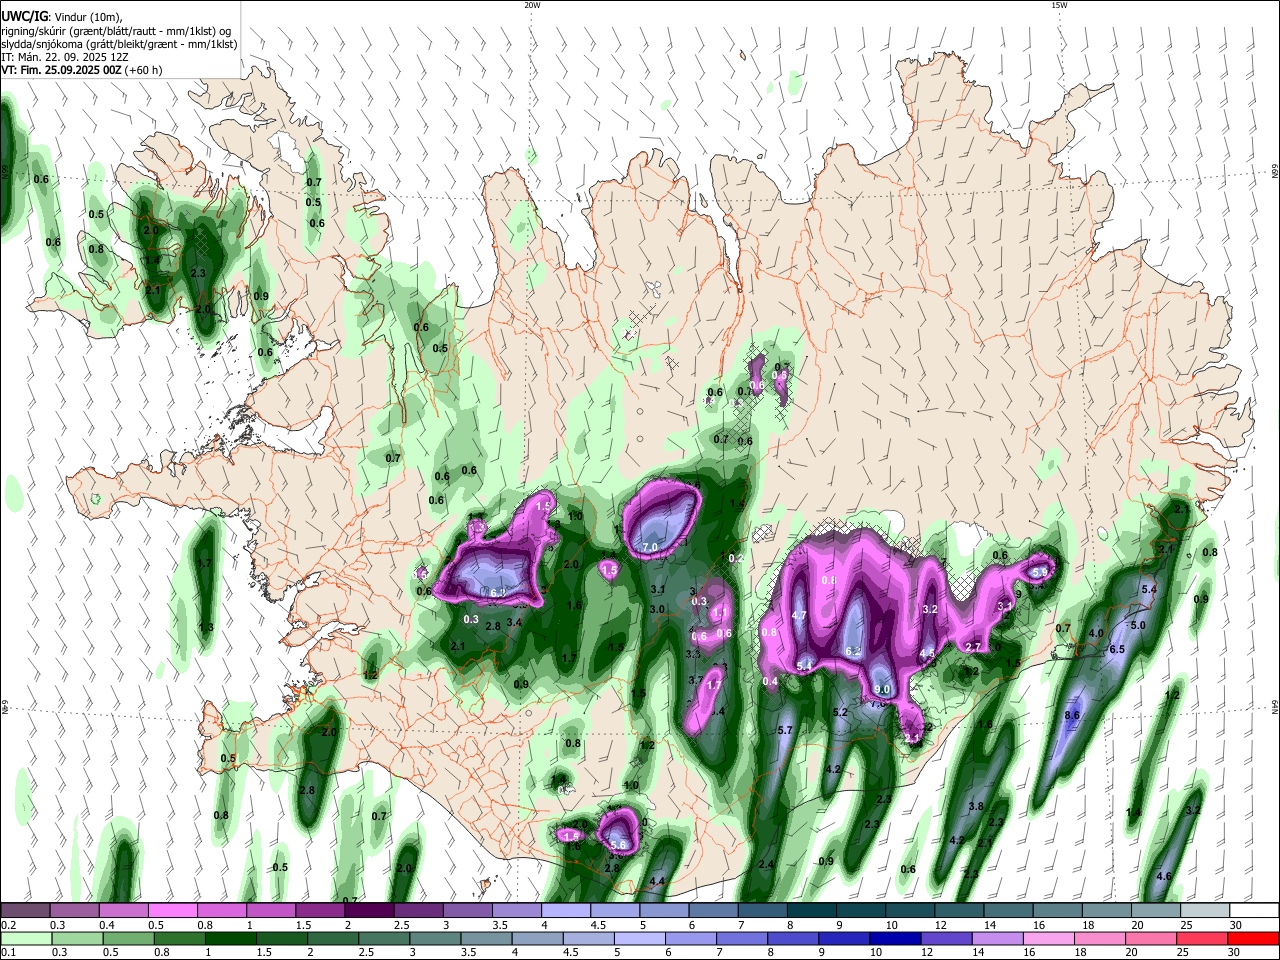Click the '4.6' value near bottom right corner

1163,877
